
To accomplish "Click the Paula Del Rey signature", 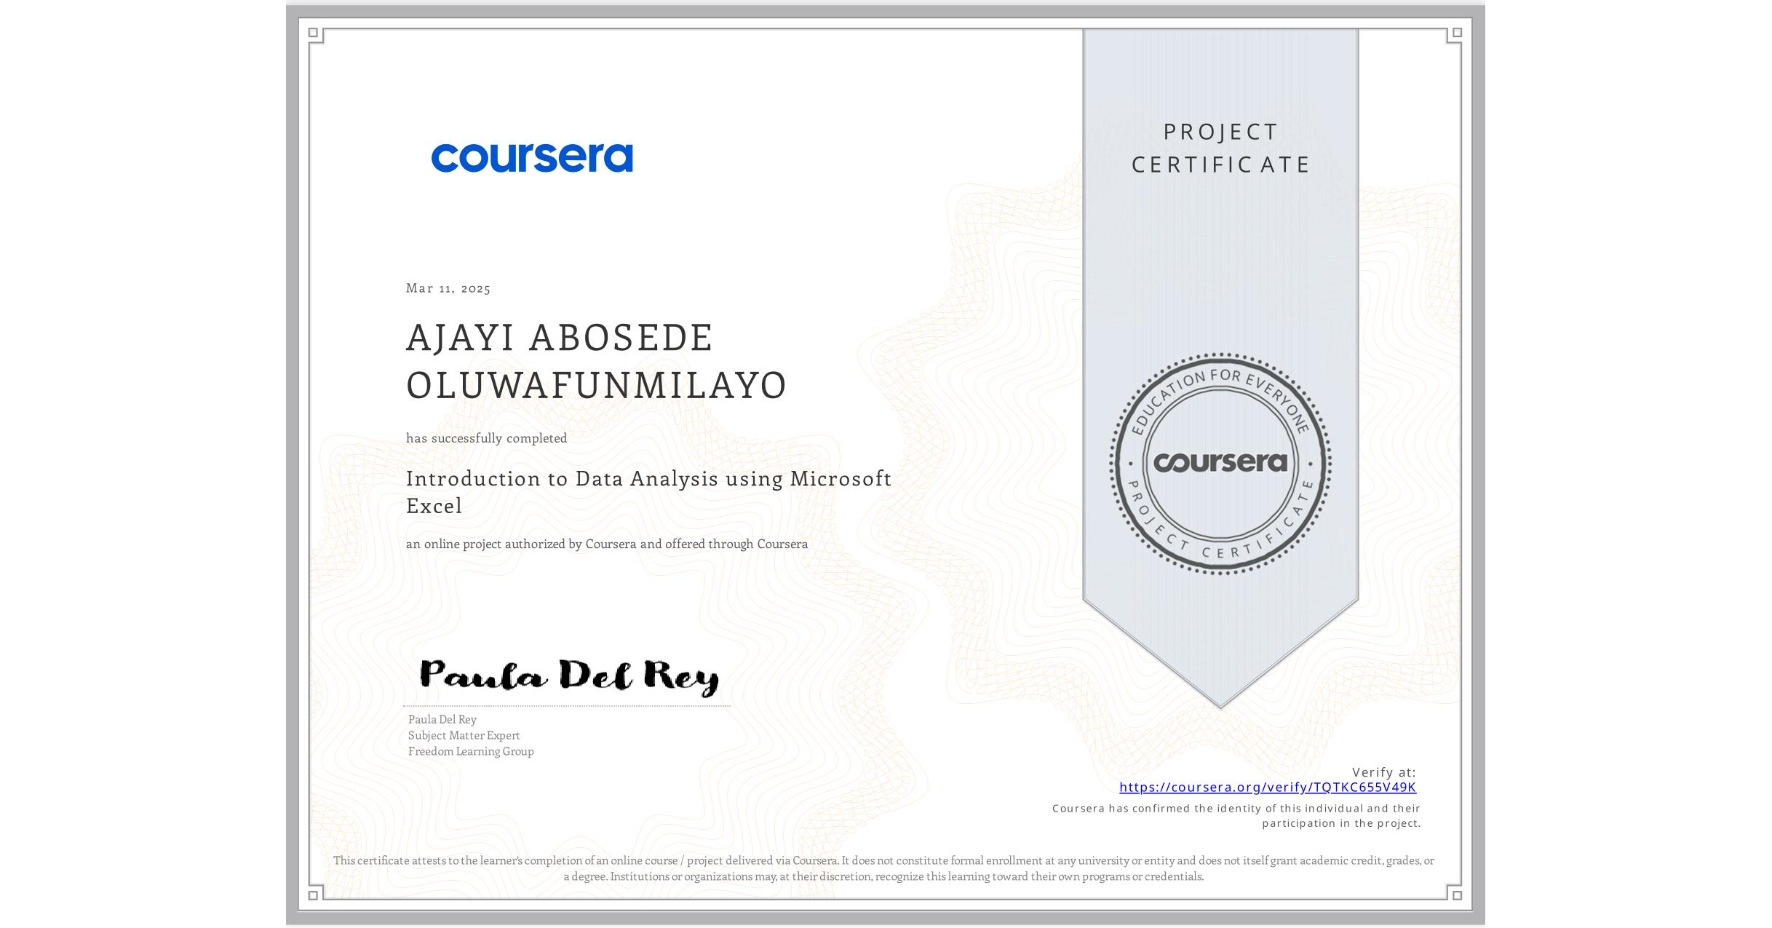I will tap(569, 676).
